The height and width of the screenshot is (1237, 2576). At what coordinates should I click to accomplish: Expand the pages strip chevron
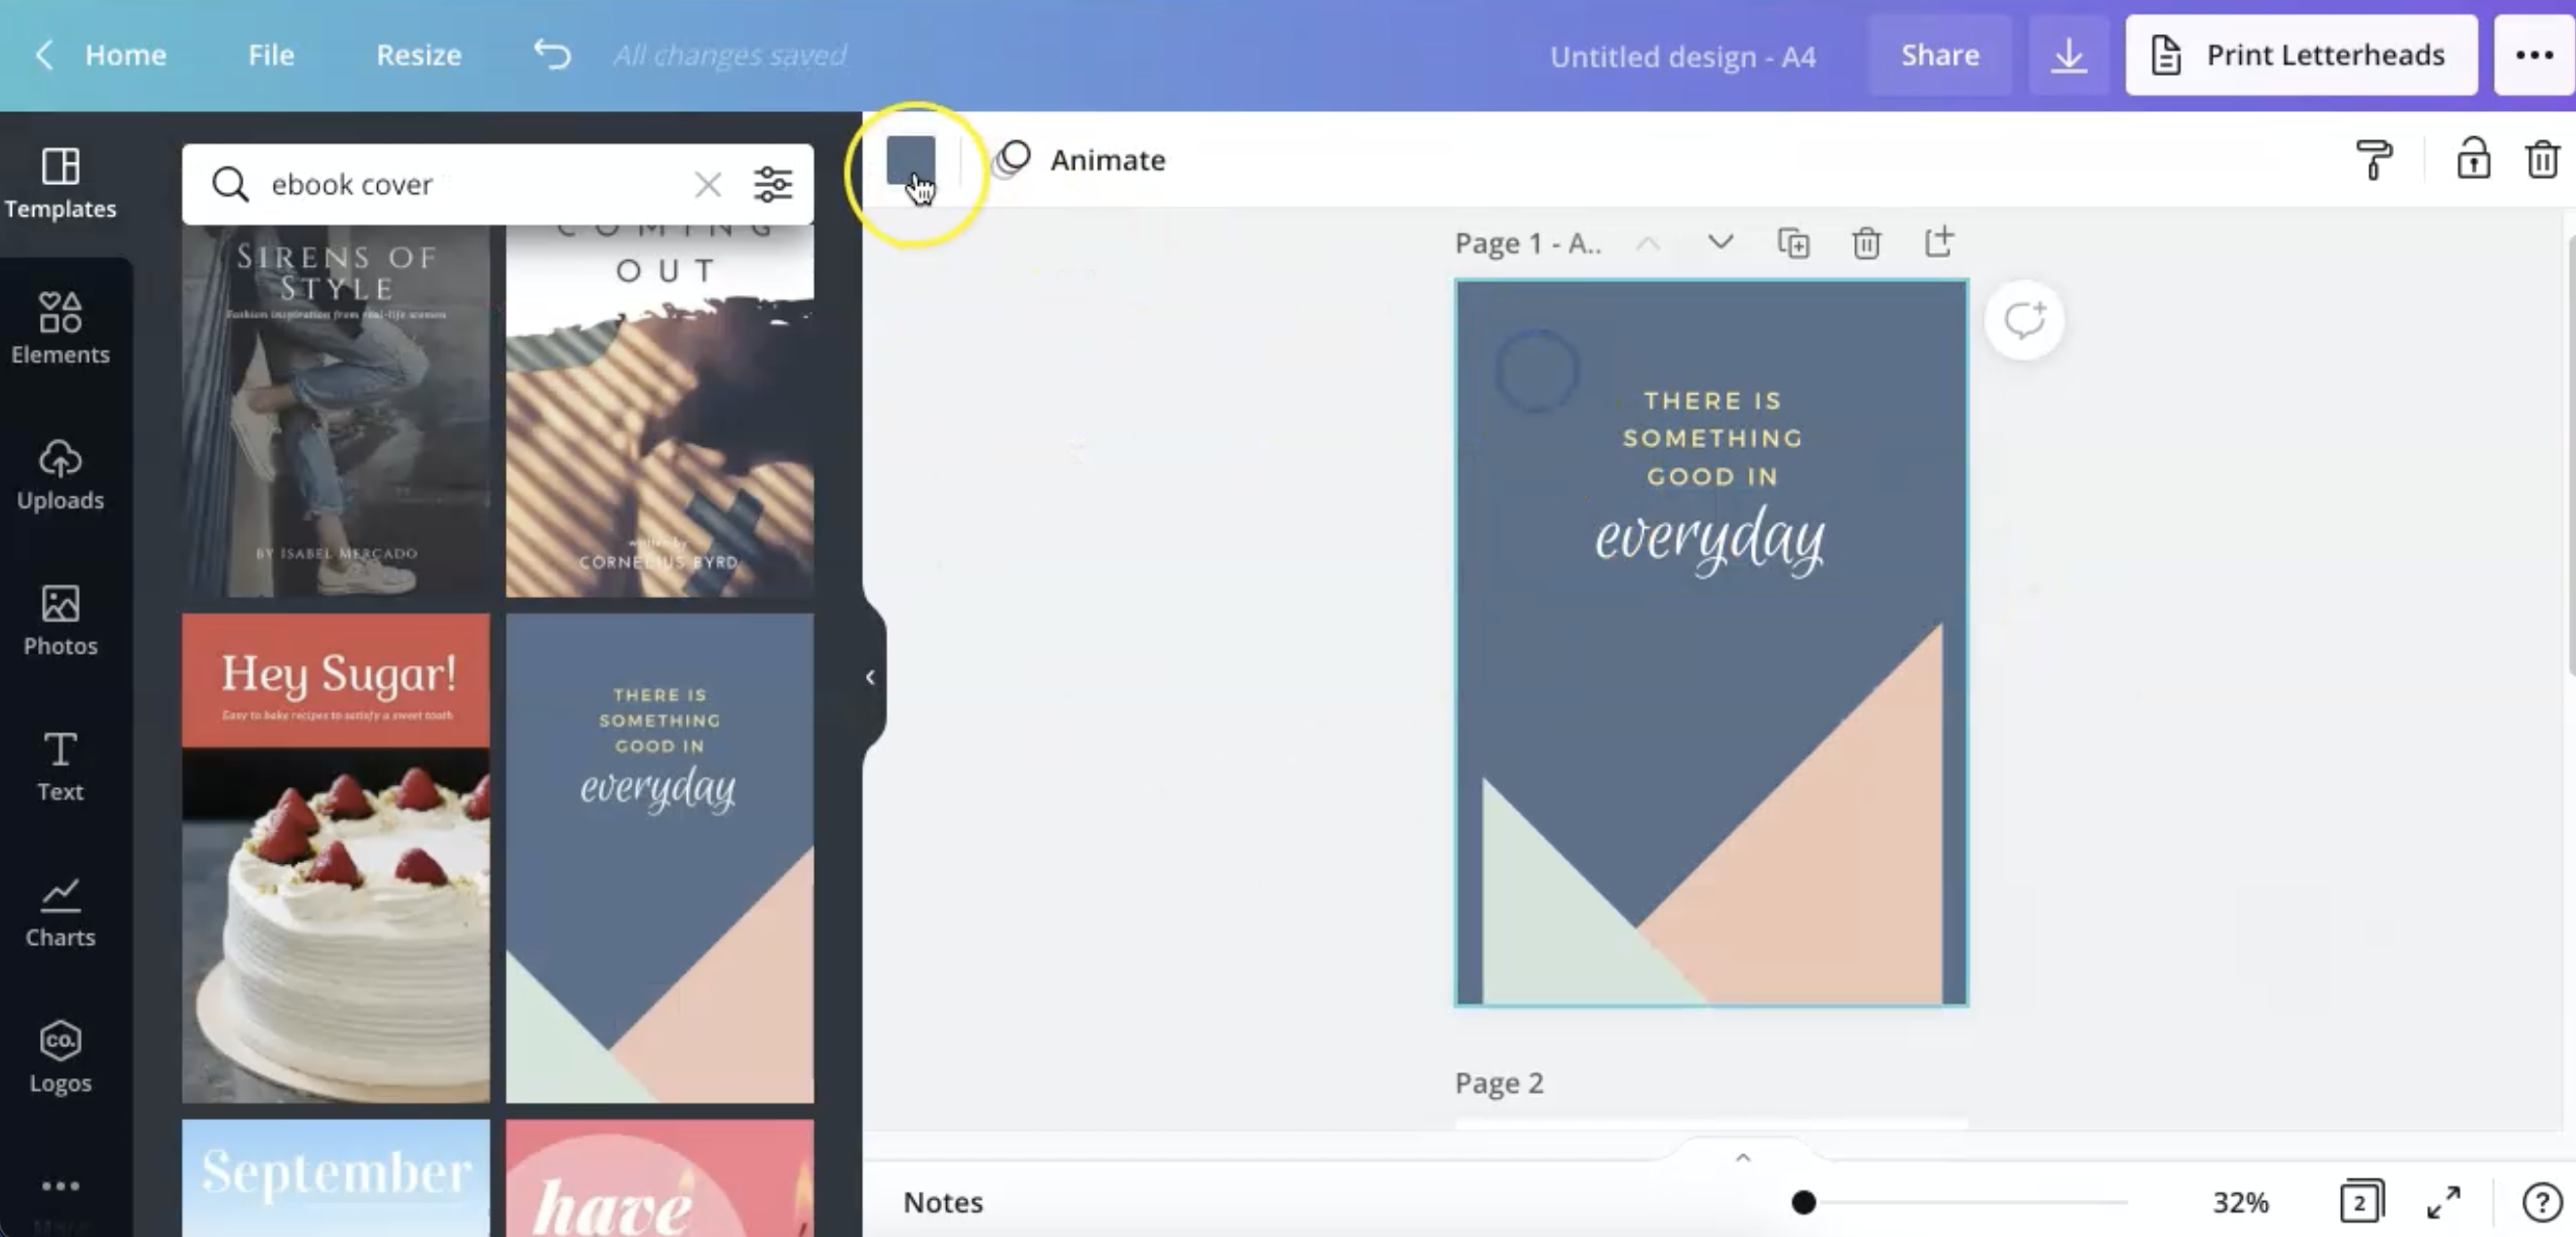point(1743,1158)
